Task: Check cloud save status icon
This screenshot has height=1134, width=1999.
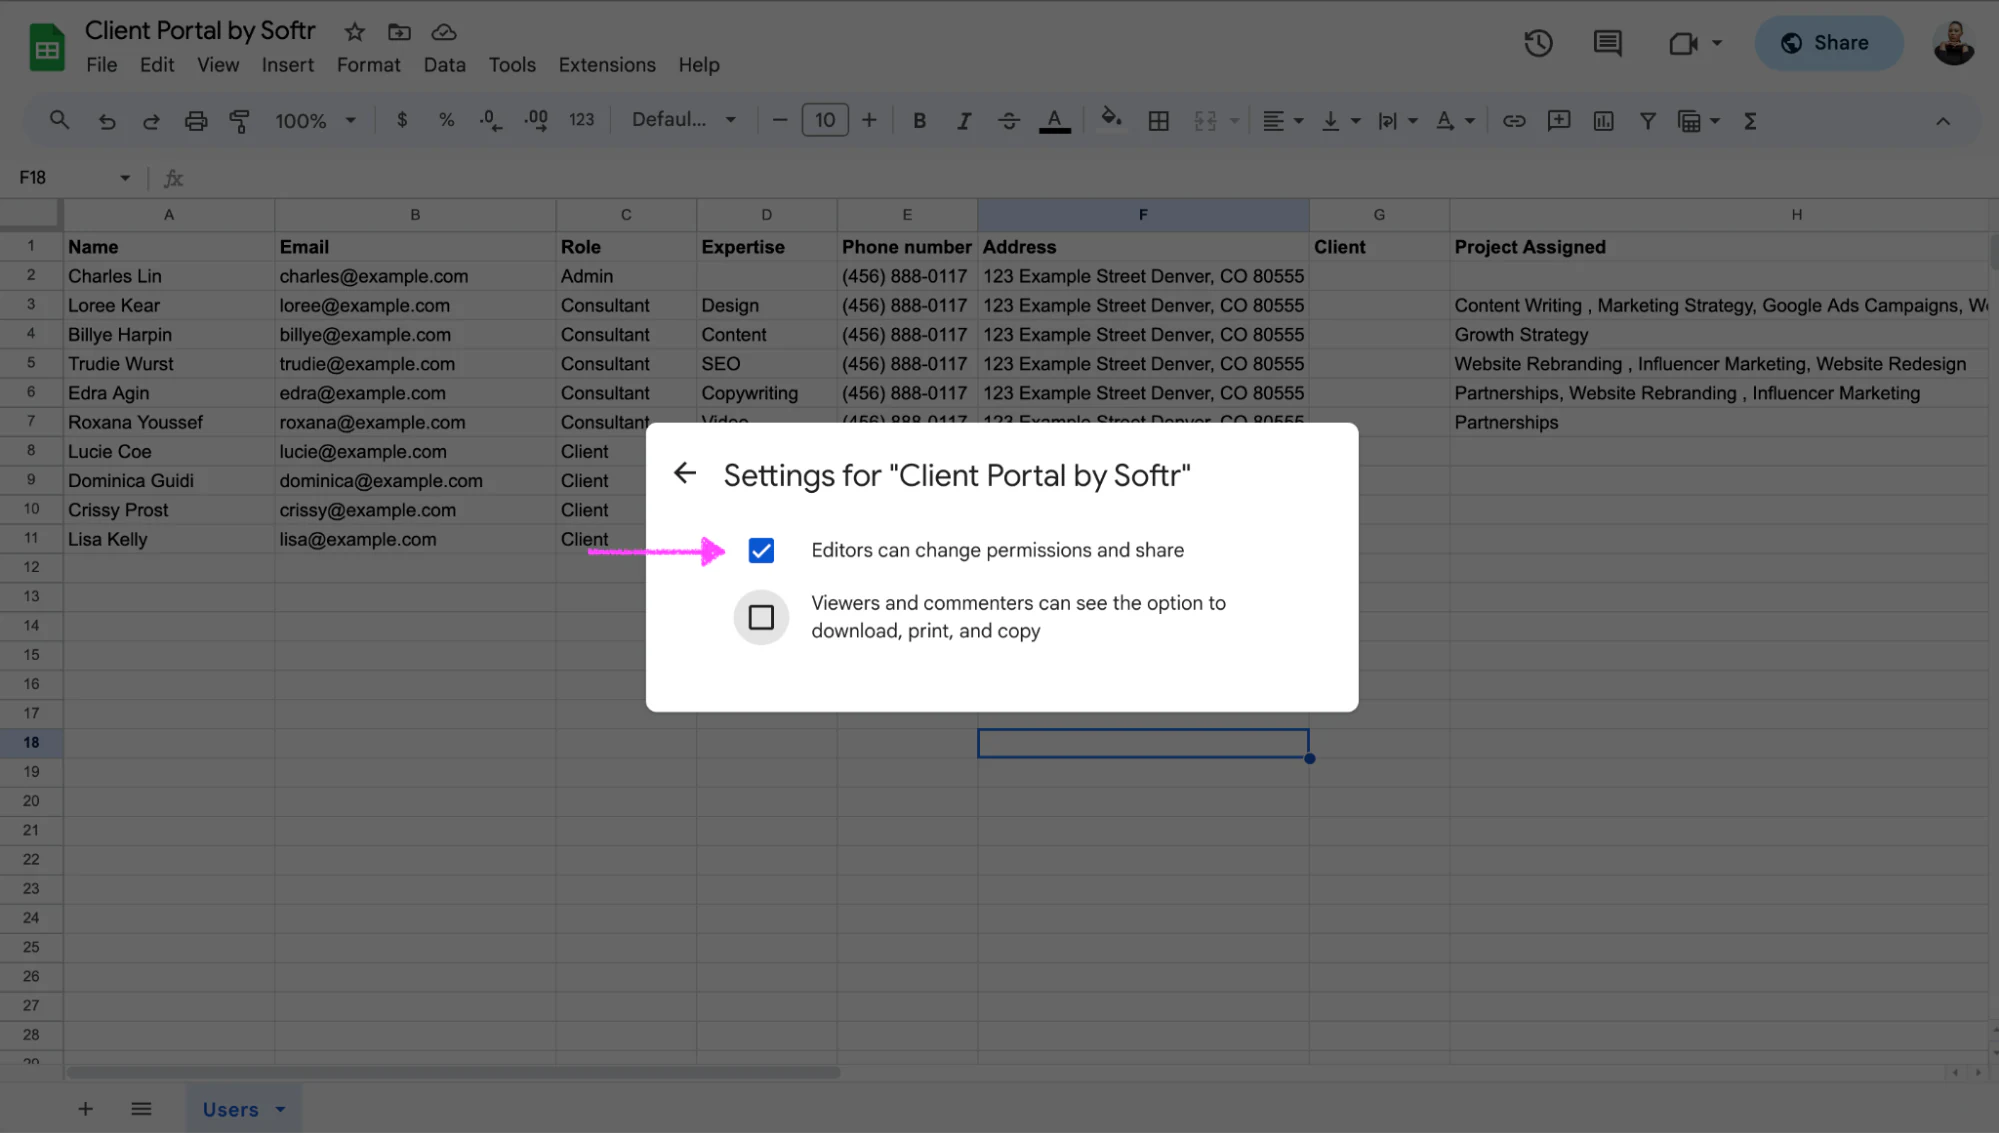Action: pos(444,32)
